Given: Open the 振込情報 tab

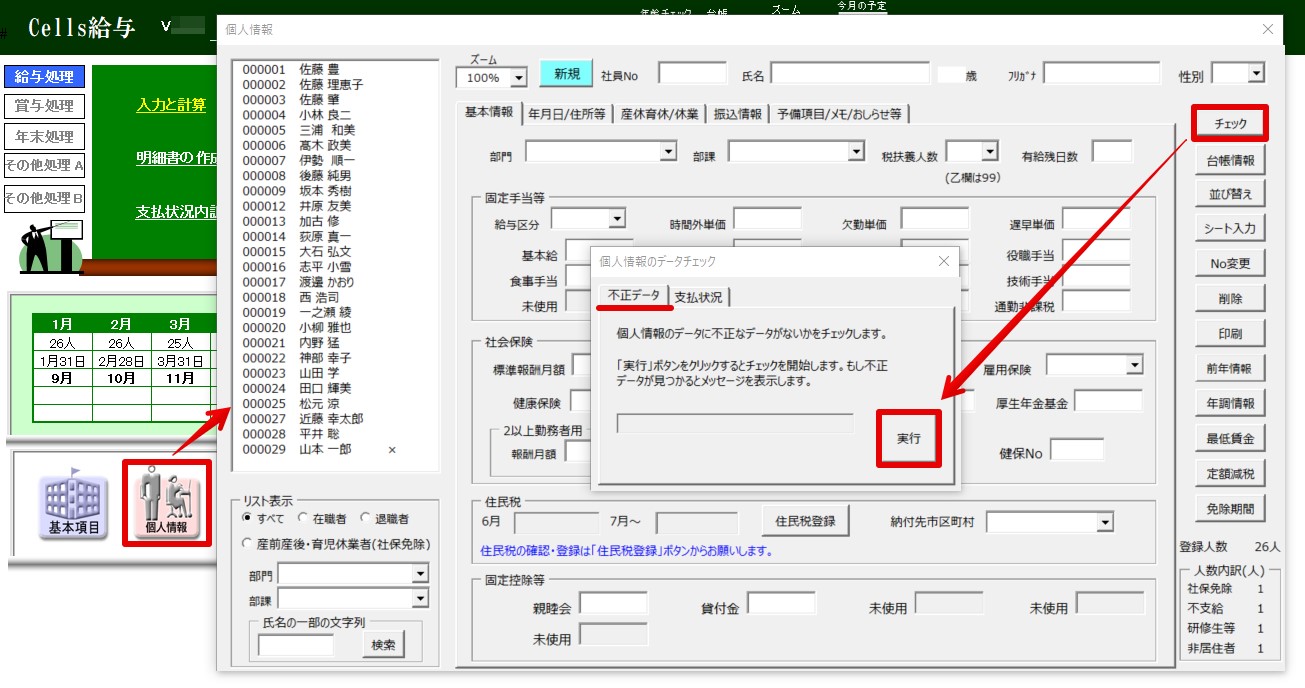Looking at the screenshot, I should [x=738, y=114].
